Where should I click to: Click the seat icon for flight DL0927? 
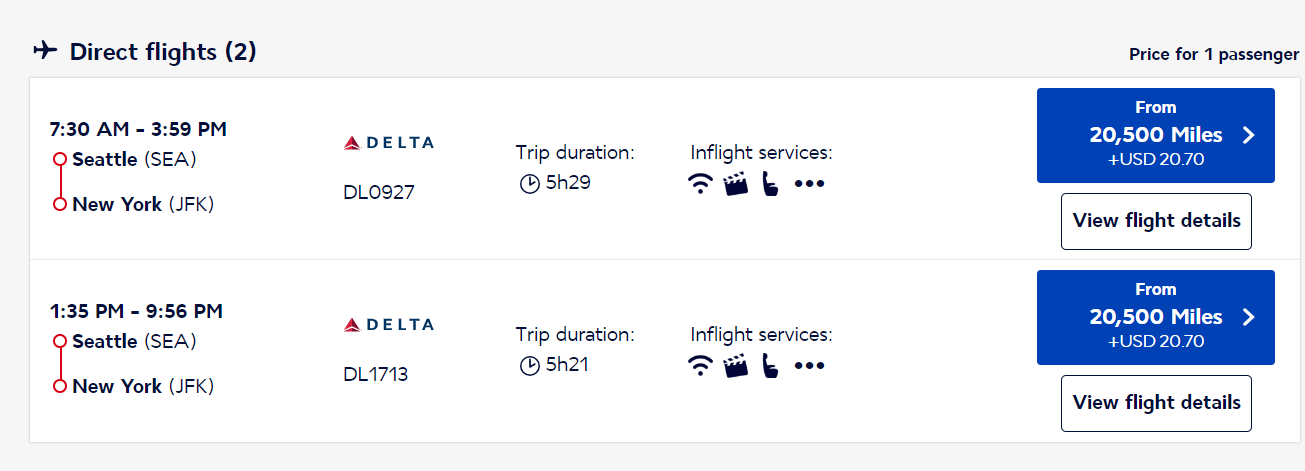(x=769, y=184)
